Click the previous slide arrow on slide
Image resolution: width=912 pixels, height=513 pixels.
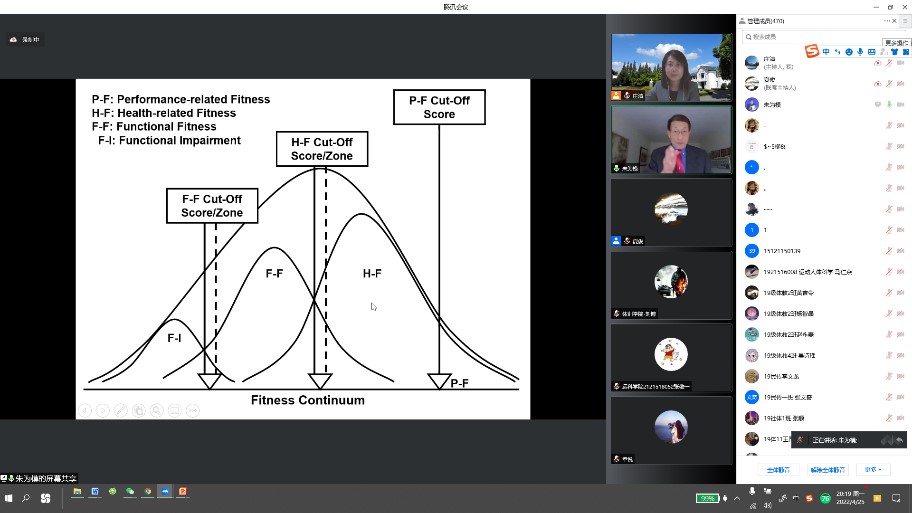(x=85, y=410)
